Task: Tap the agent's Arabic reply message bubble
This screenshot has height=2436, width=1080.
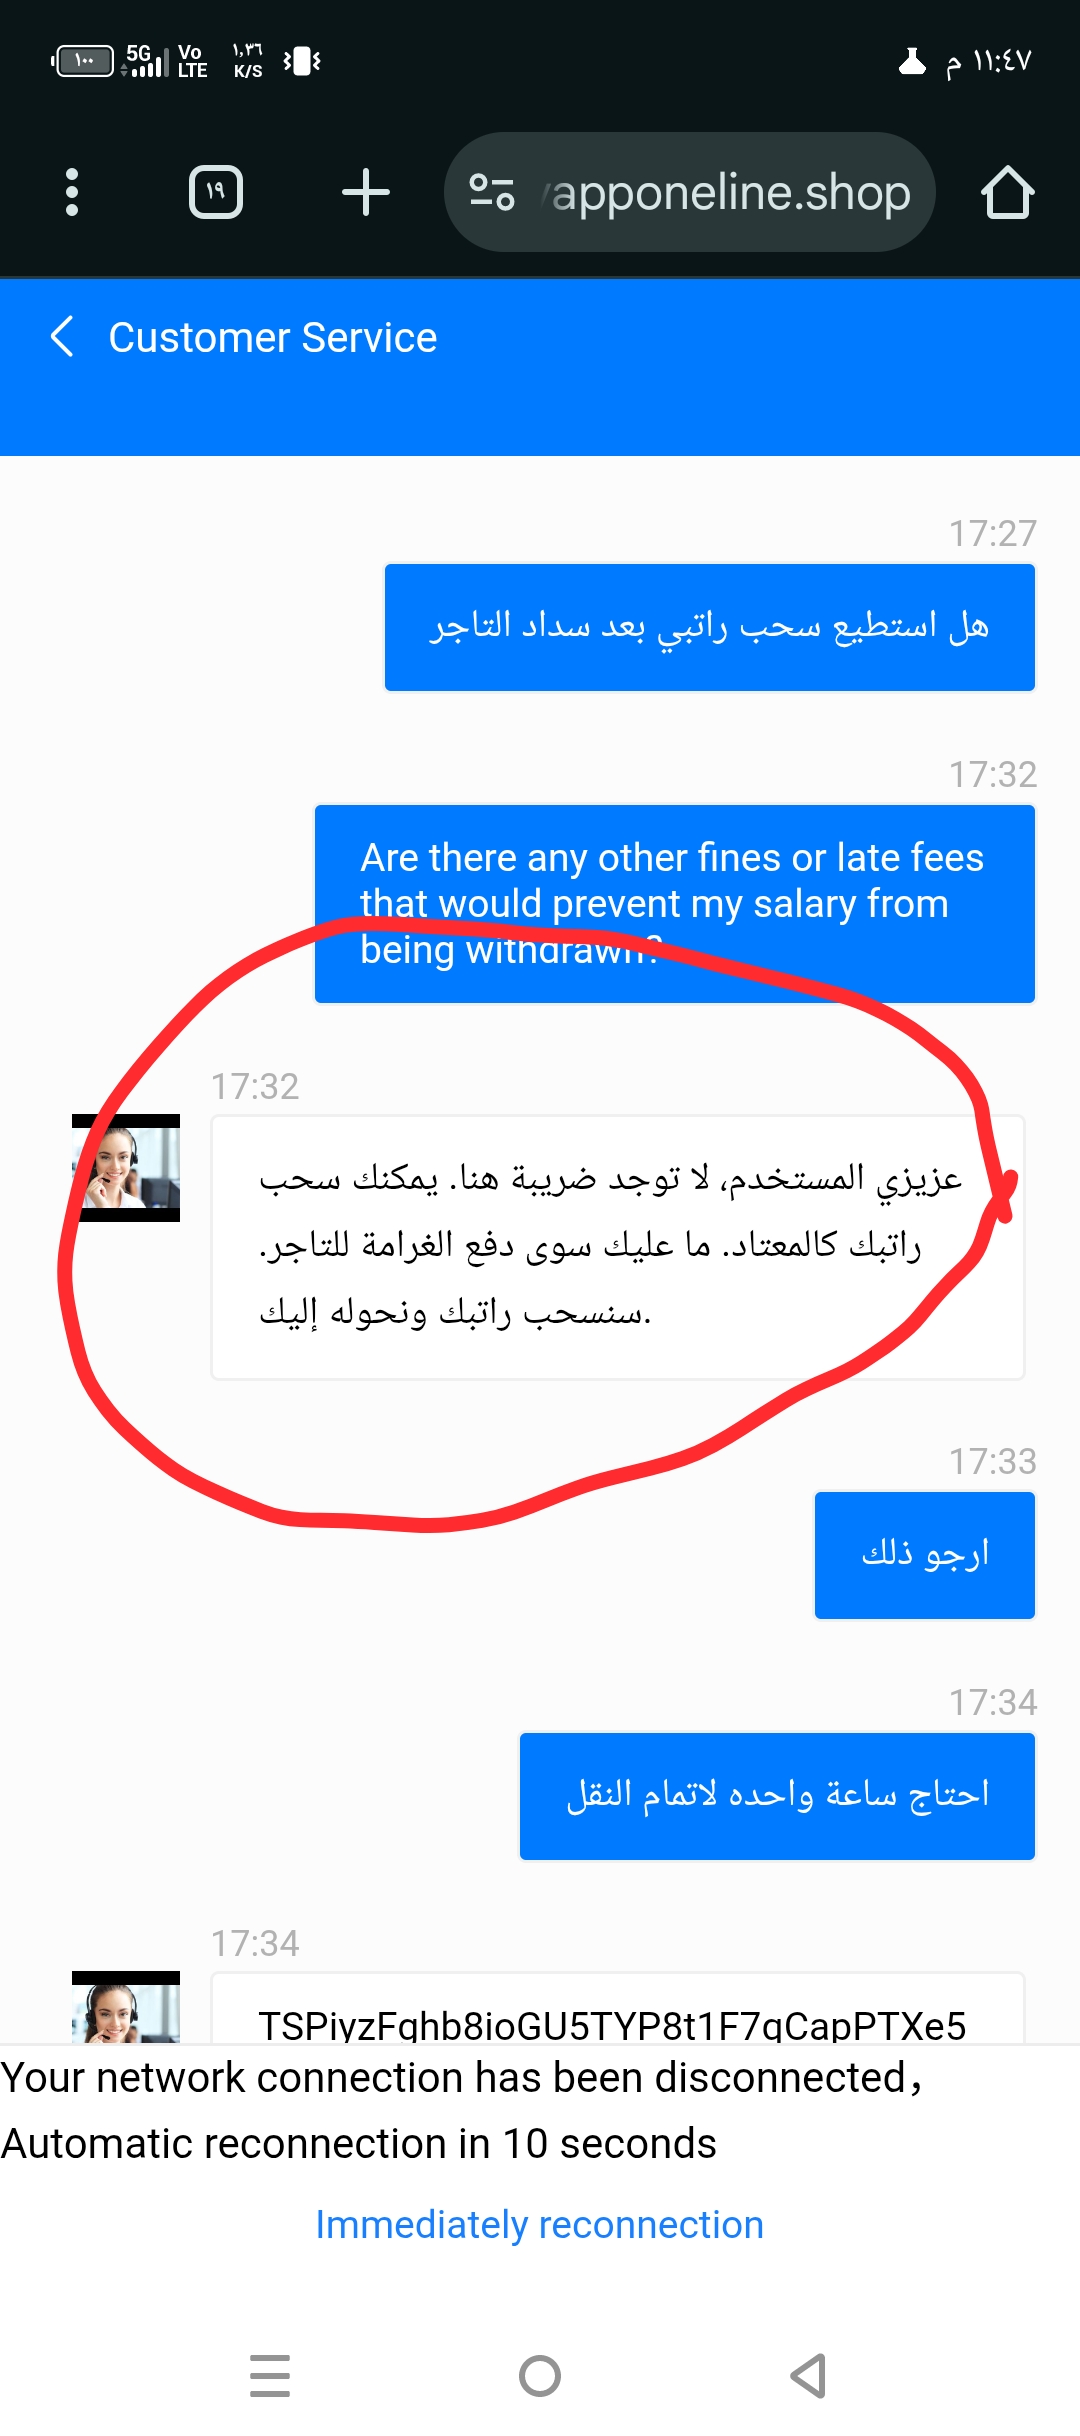Action: 618,1247
